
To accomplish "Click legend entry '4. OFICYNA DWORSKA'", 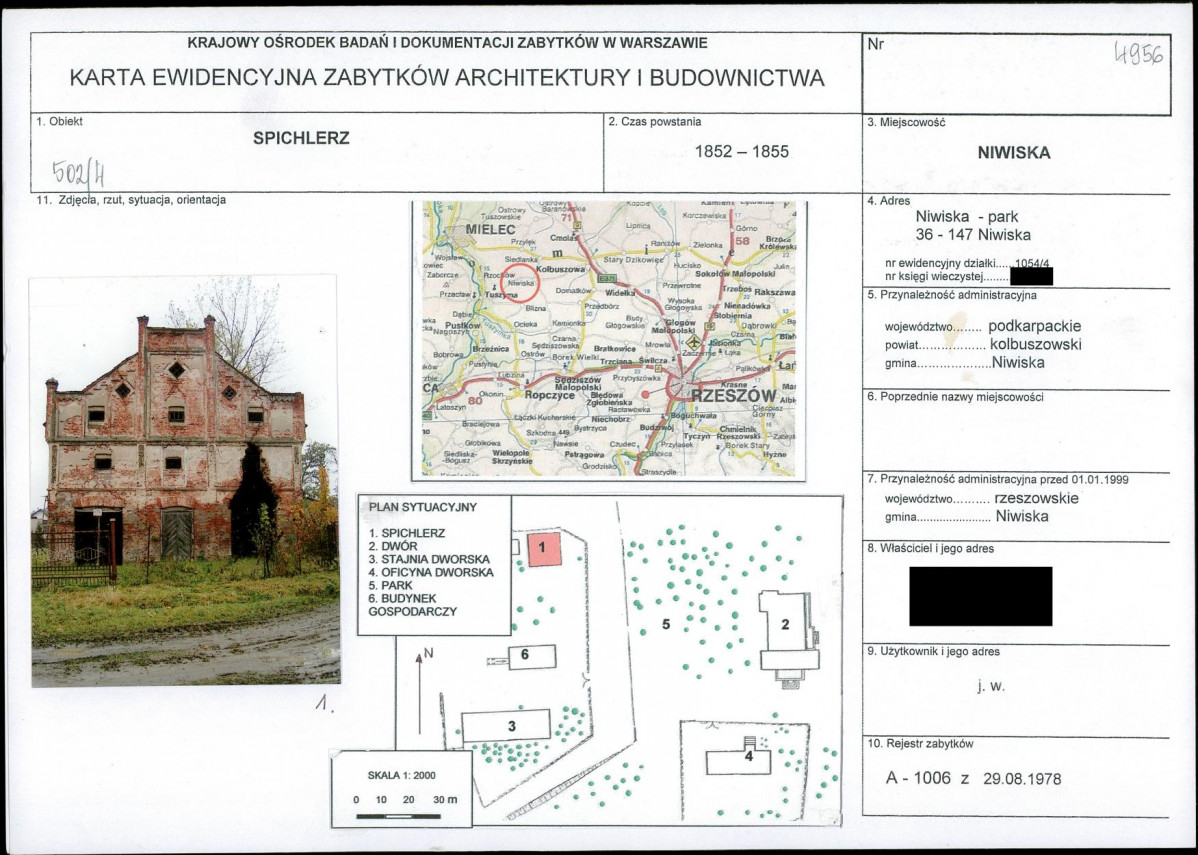I will (431, 572).
